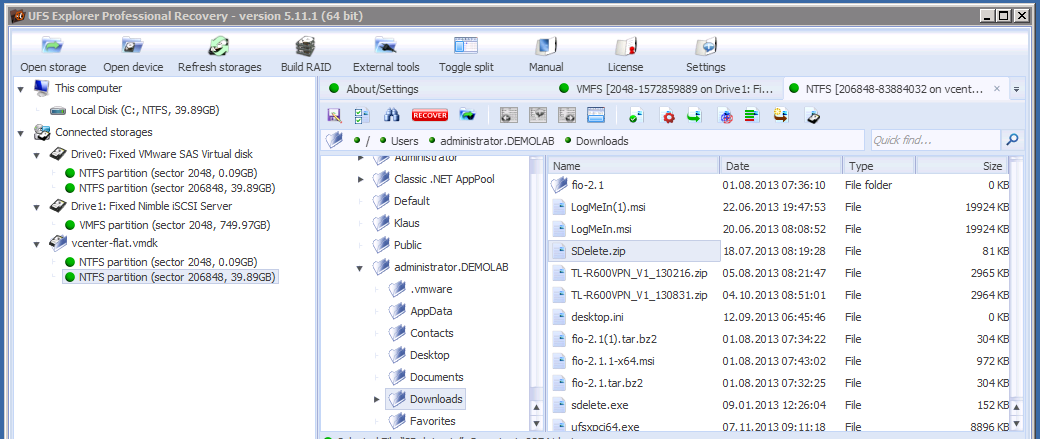The image size is (1040, 439).
Task: Click the file icon with green checkmark
Action: pos(636,116)
